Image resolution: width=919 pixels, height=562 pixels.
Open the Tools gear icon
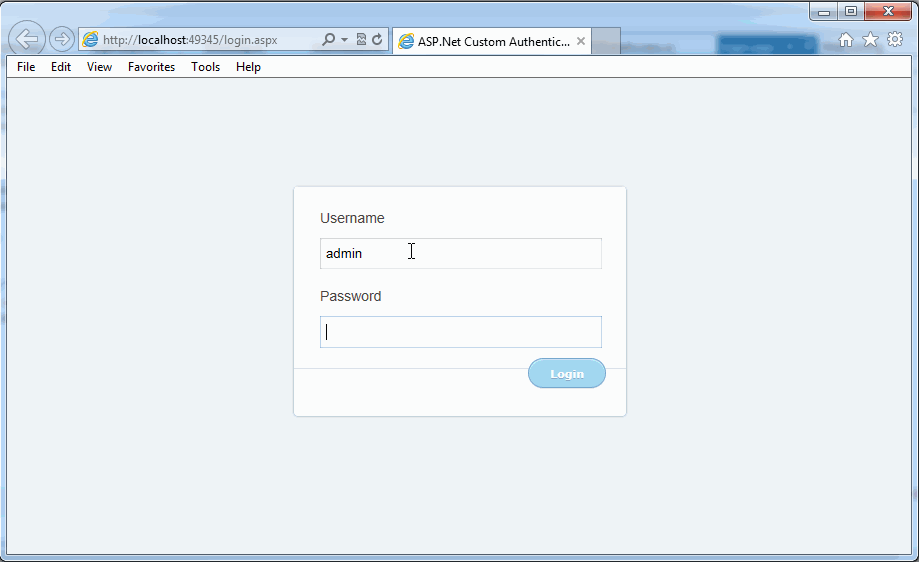(x=895, y=40)
